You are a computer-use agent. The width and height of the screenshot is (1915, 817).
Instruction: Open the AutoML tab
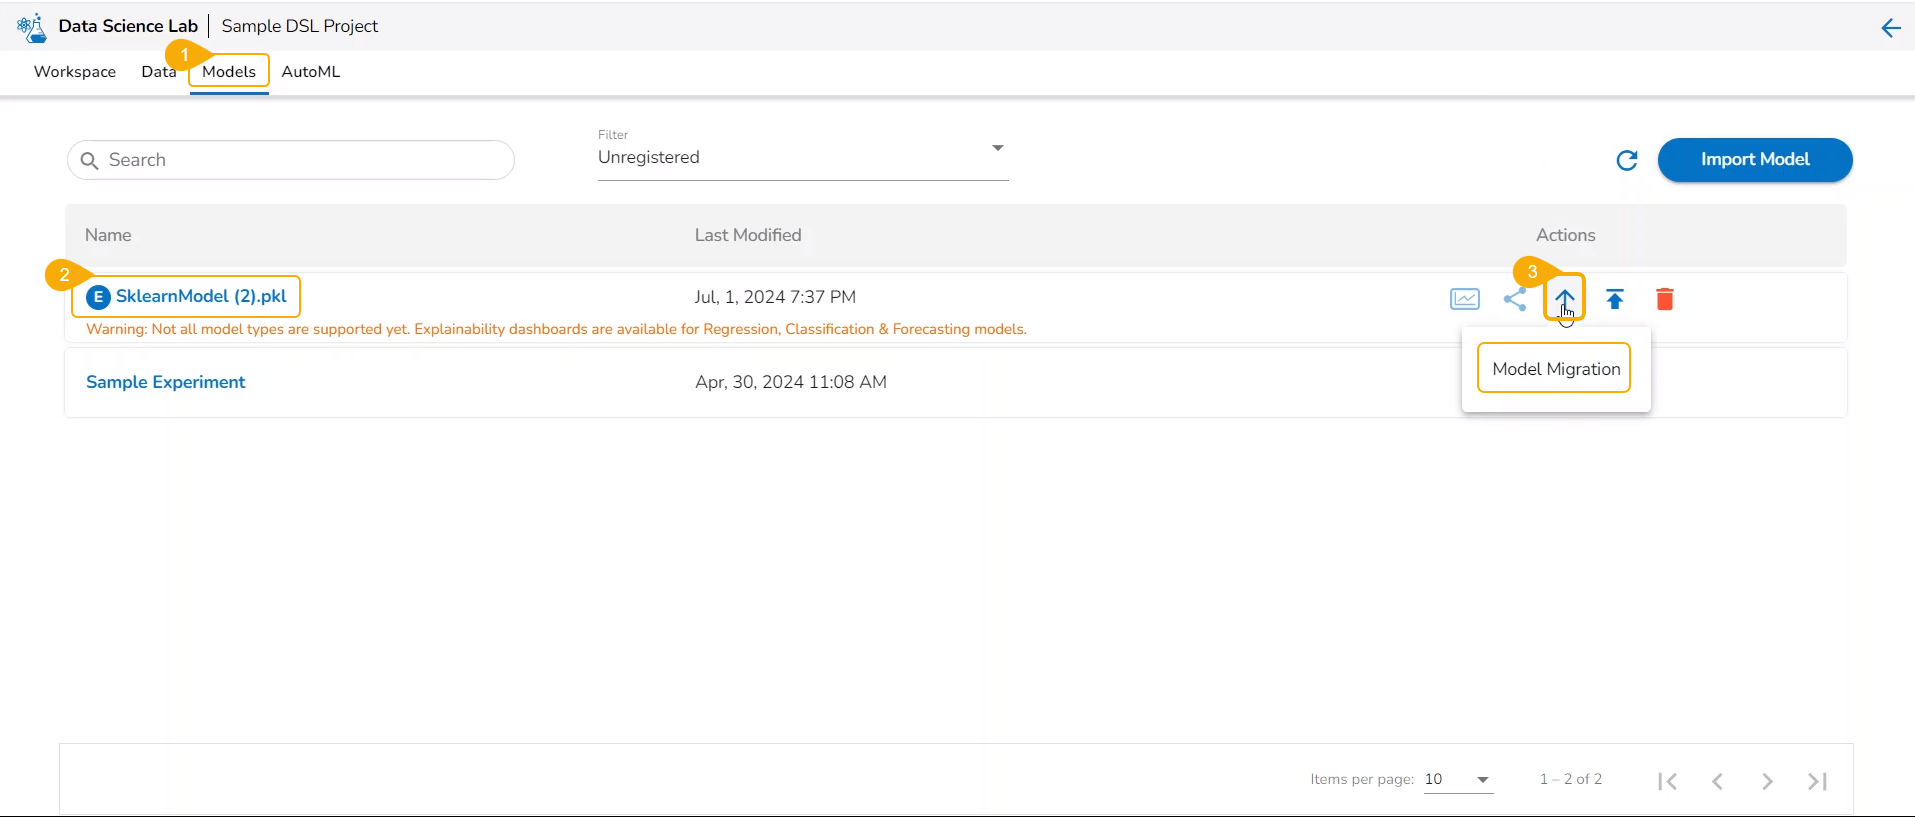pos(311,72)
